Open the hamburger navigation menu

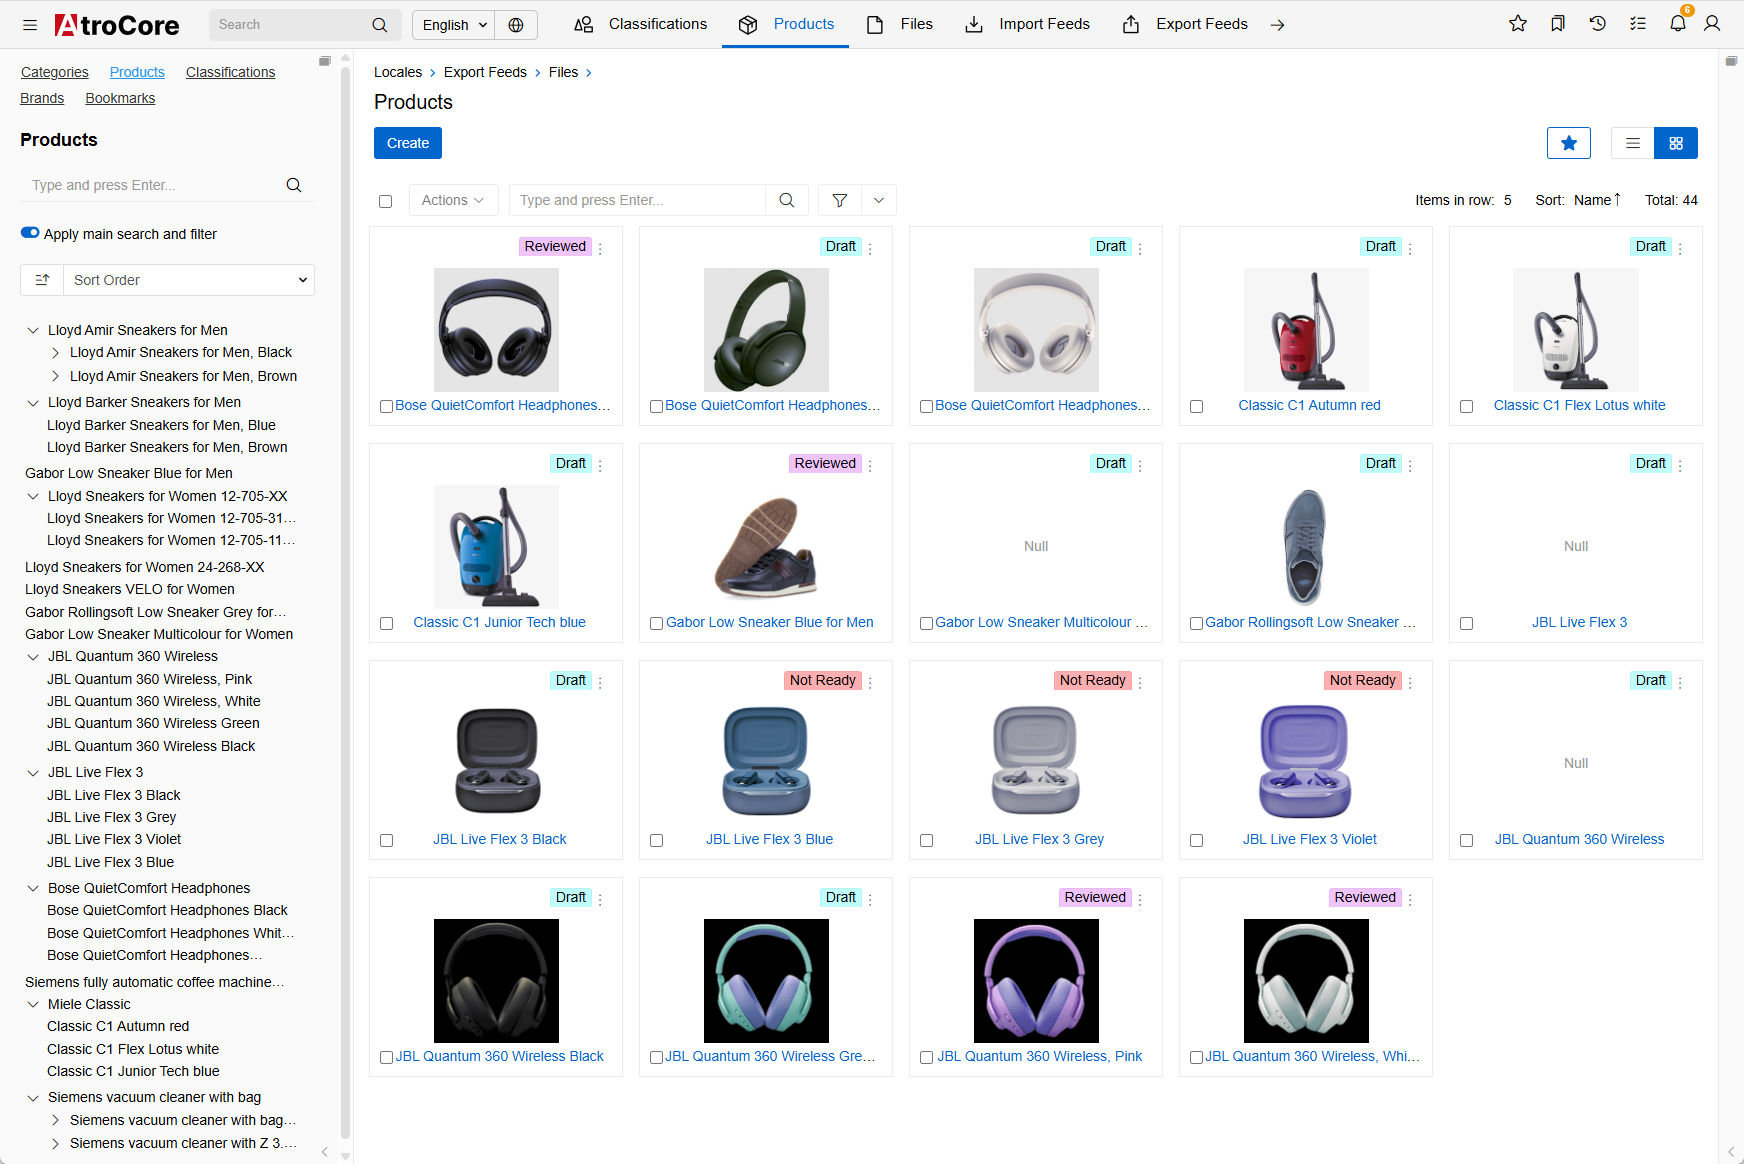tap(30, 25)
